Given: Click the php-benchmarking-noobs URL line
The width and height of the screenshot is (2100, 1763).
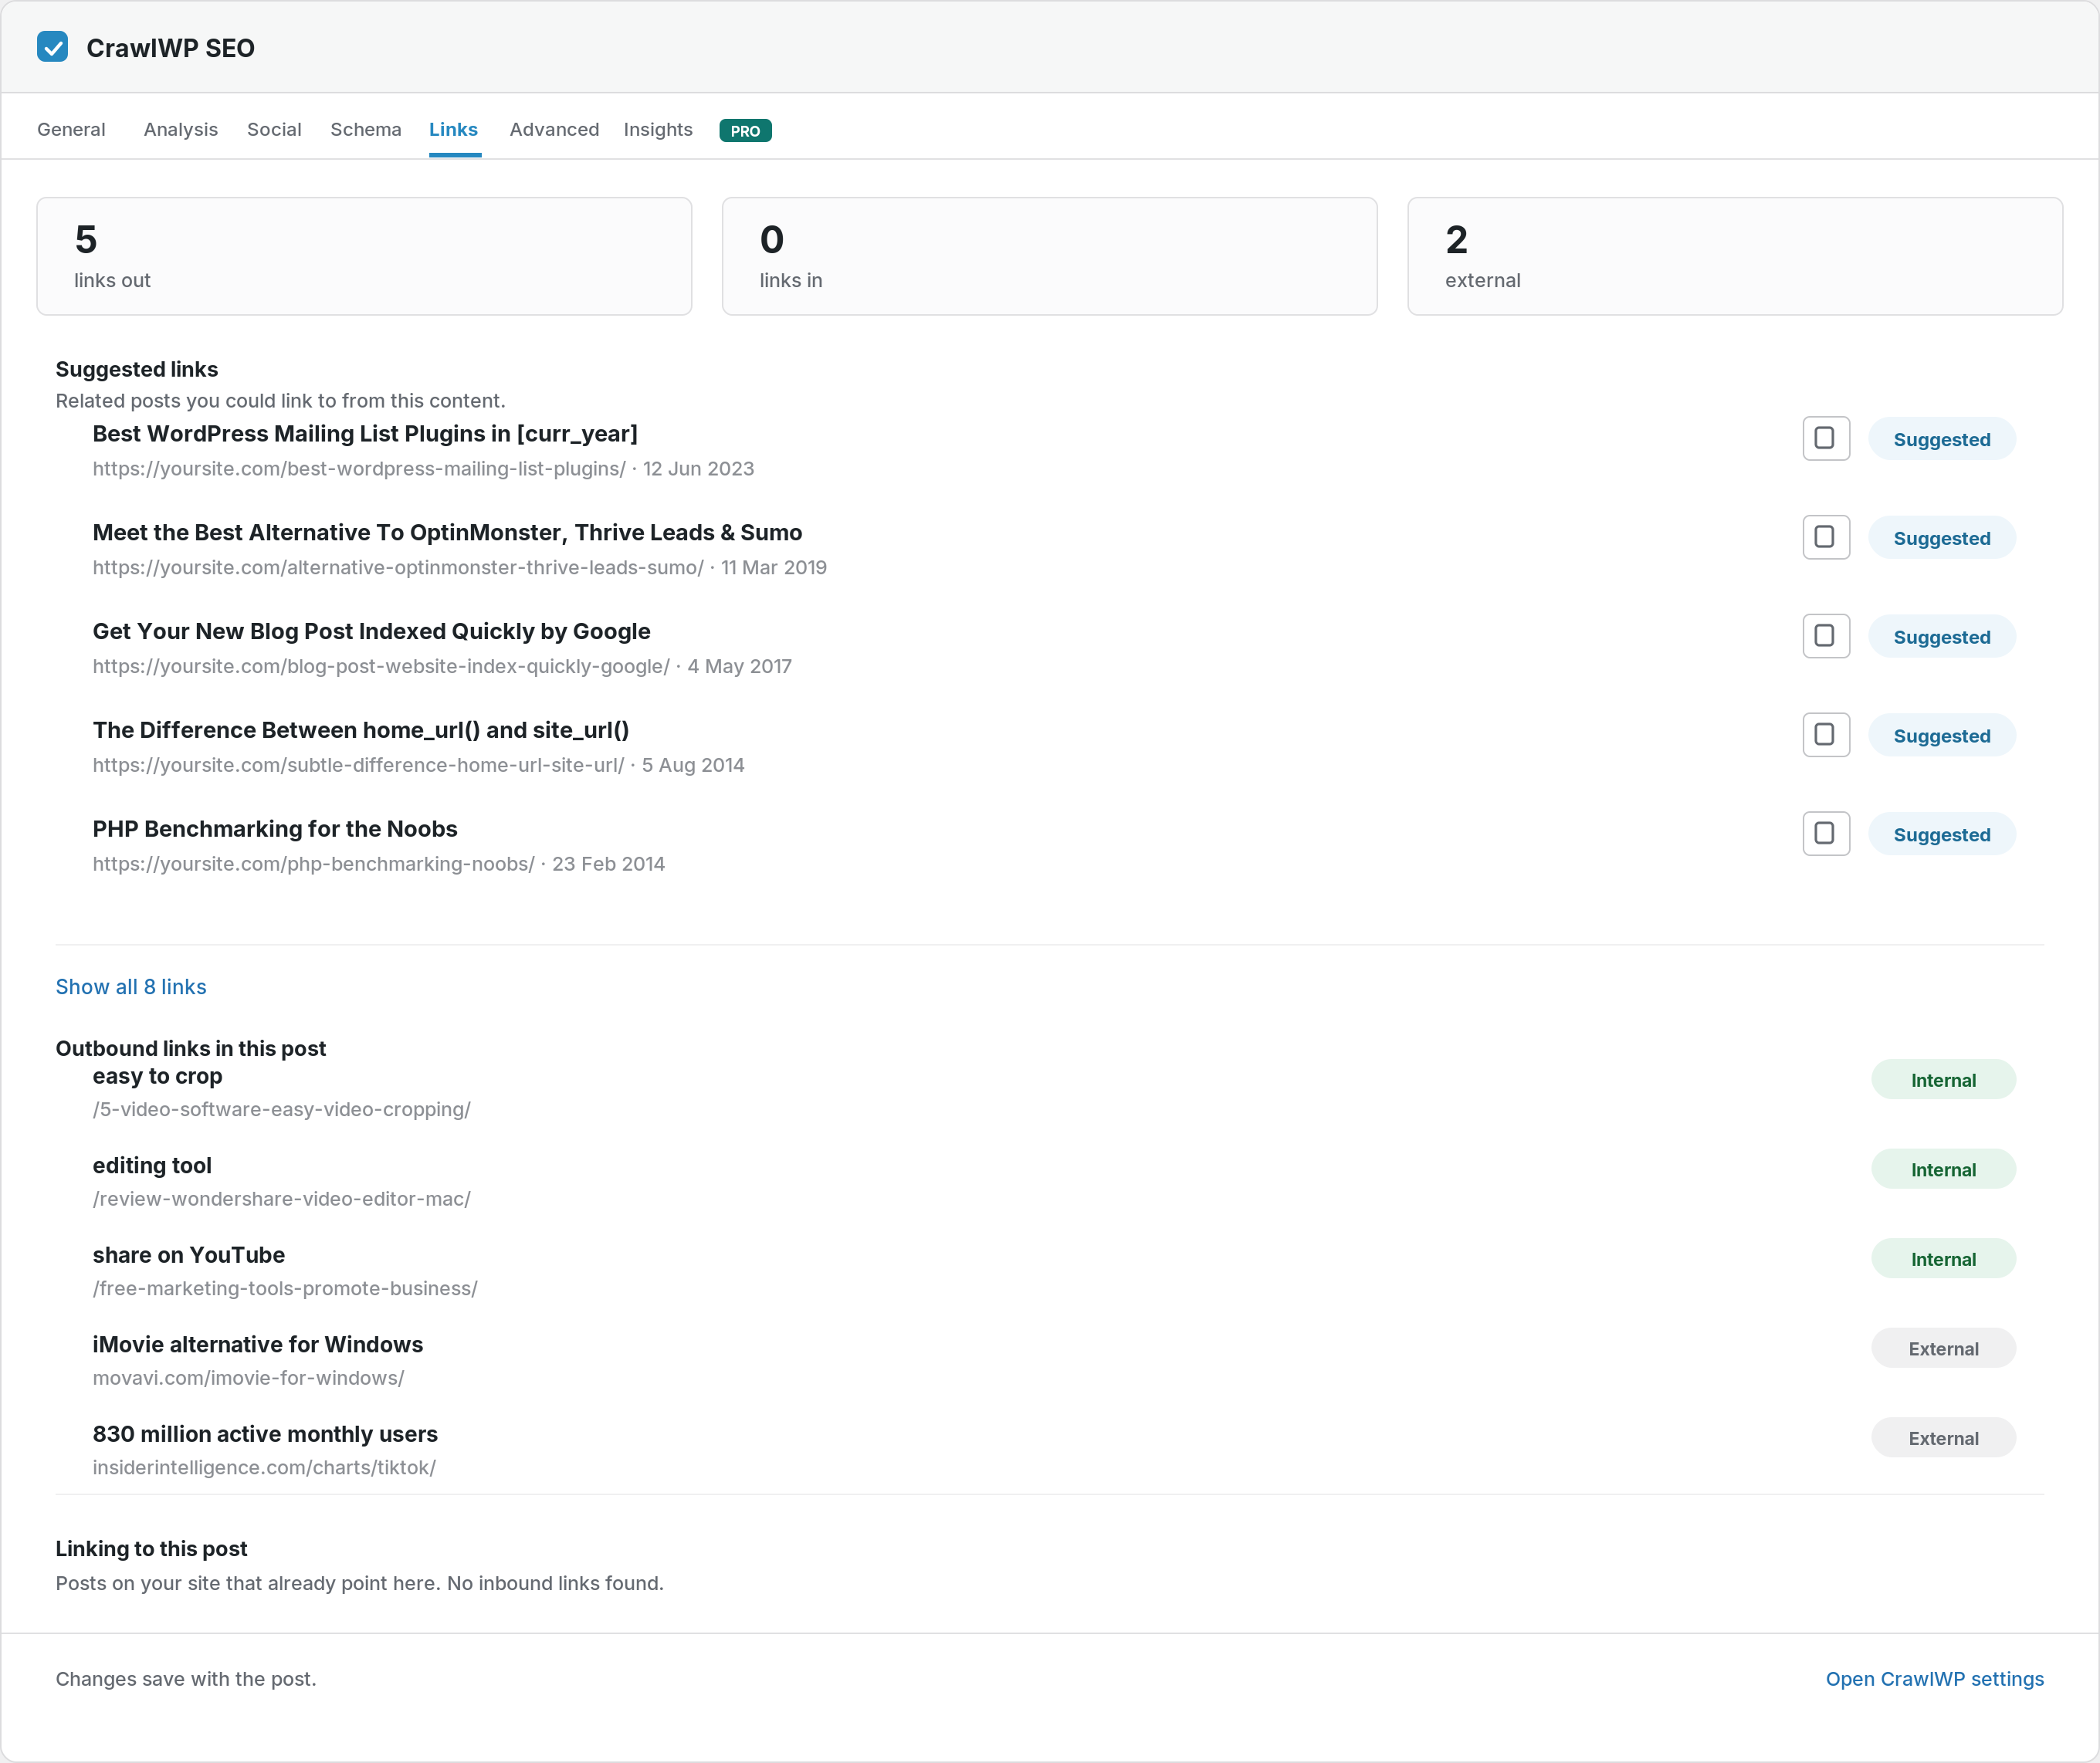Looking at the screenshot, I should [x=379, y=864].
